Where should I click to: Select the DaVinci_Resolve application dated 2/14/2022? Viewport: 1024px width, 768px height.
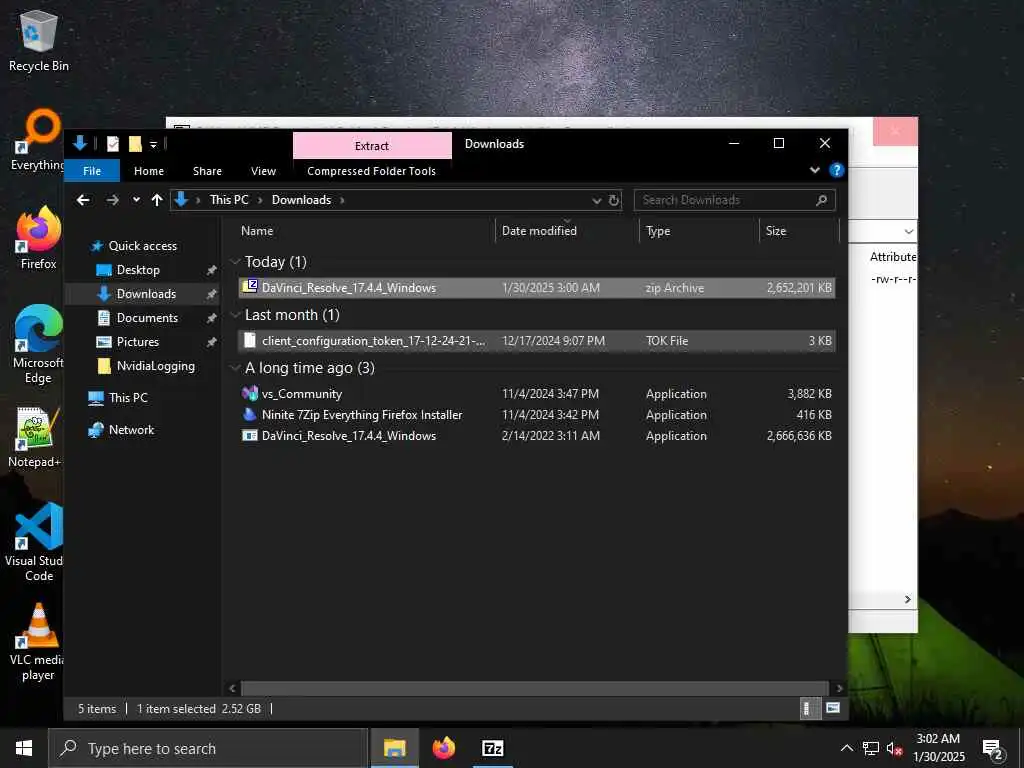click(536, 436)
